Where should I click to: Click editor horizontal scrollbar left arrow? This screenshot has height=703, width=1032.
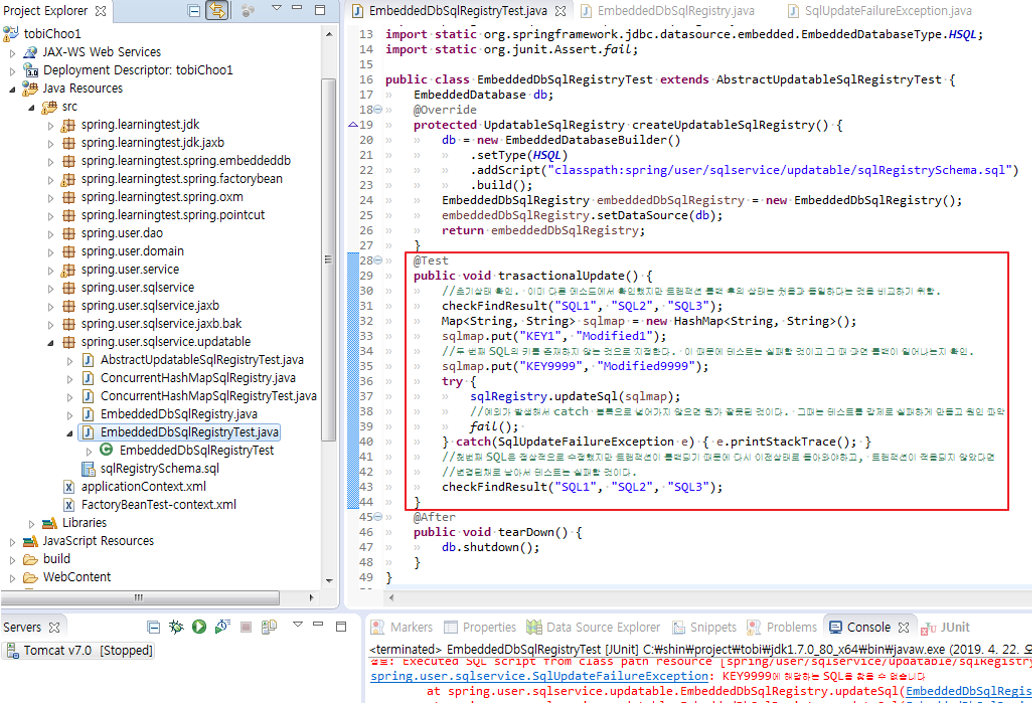(x=391, y=598)
